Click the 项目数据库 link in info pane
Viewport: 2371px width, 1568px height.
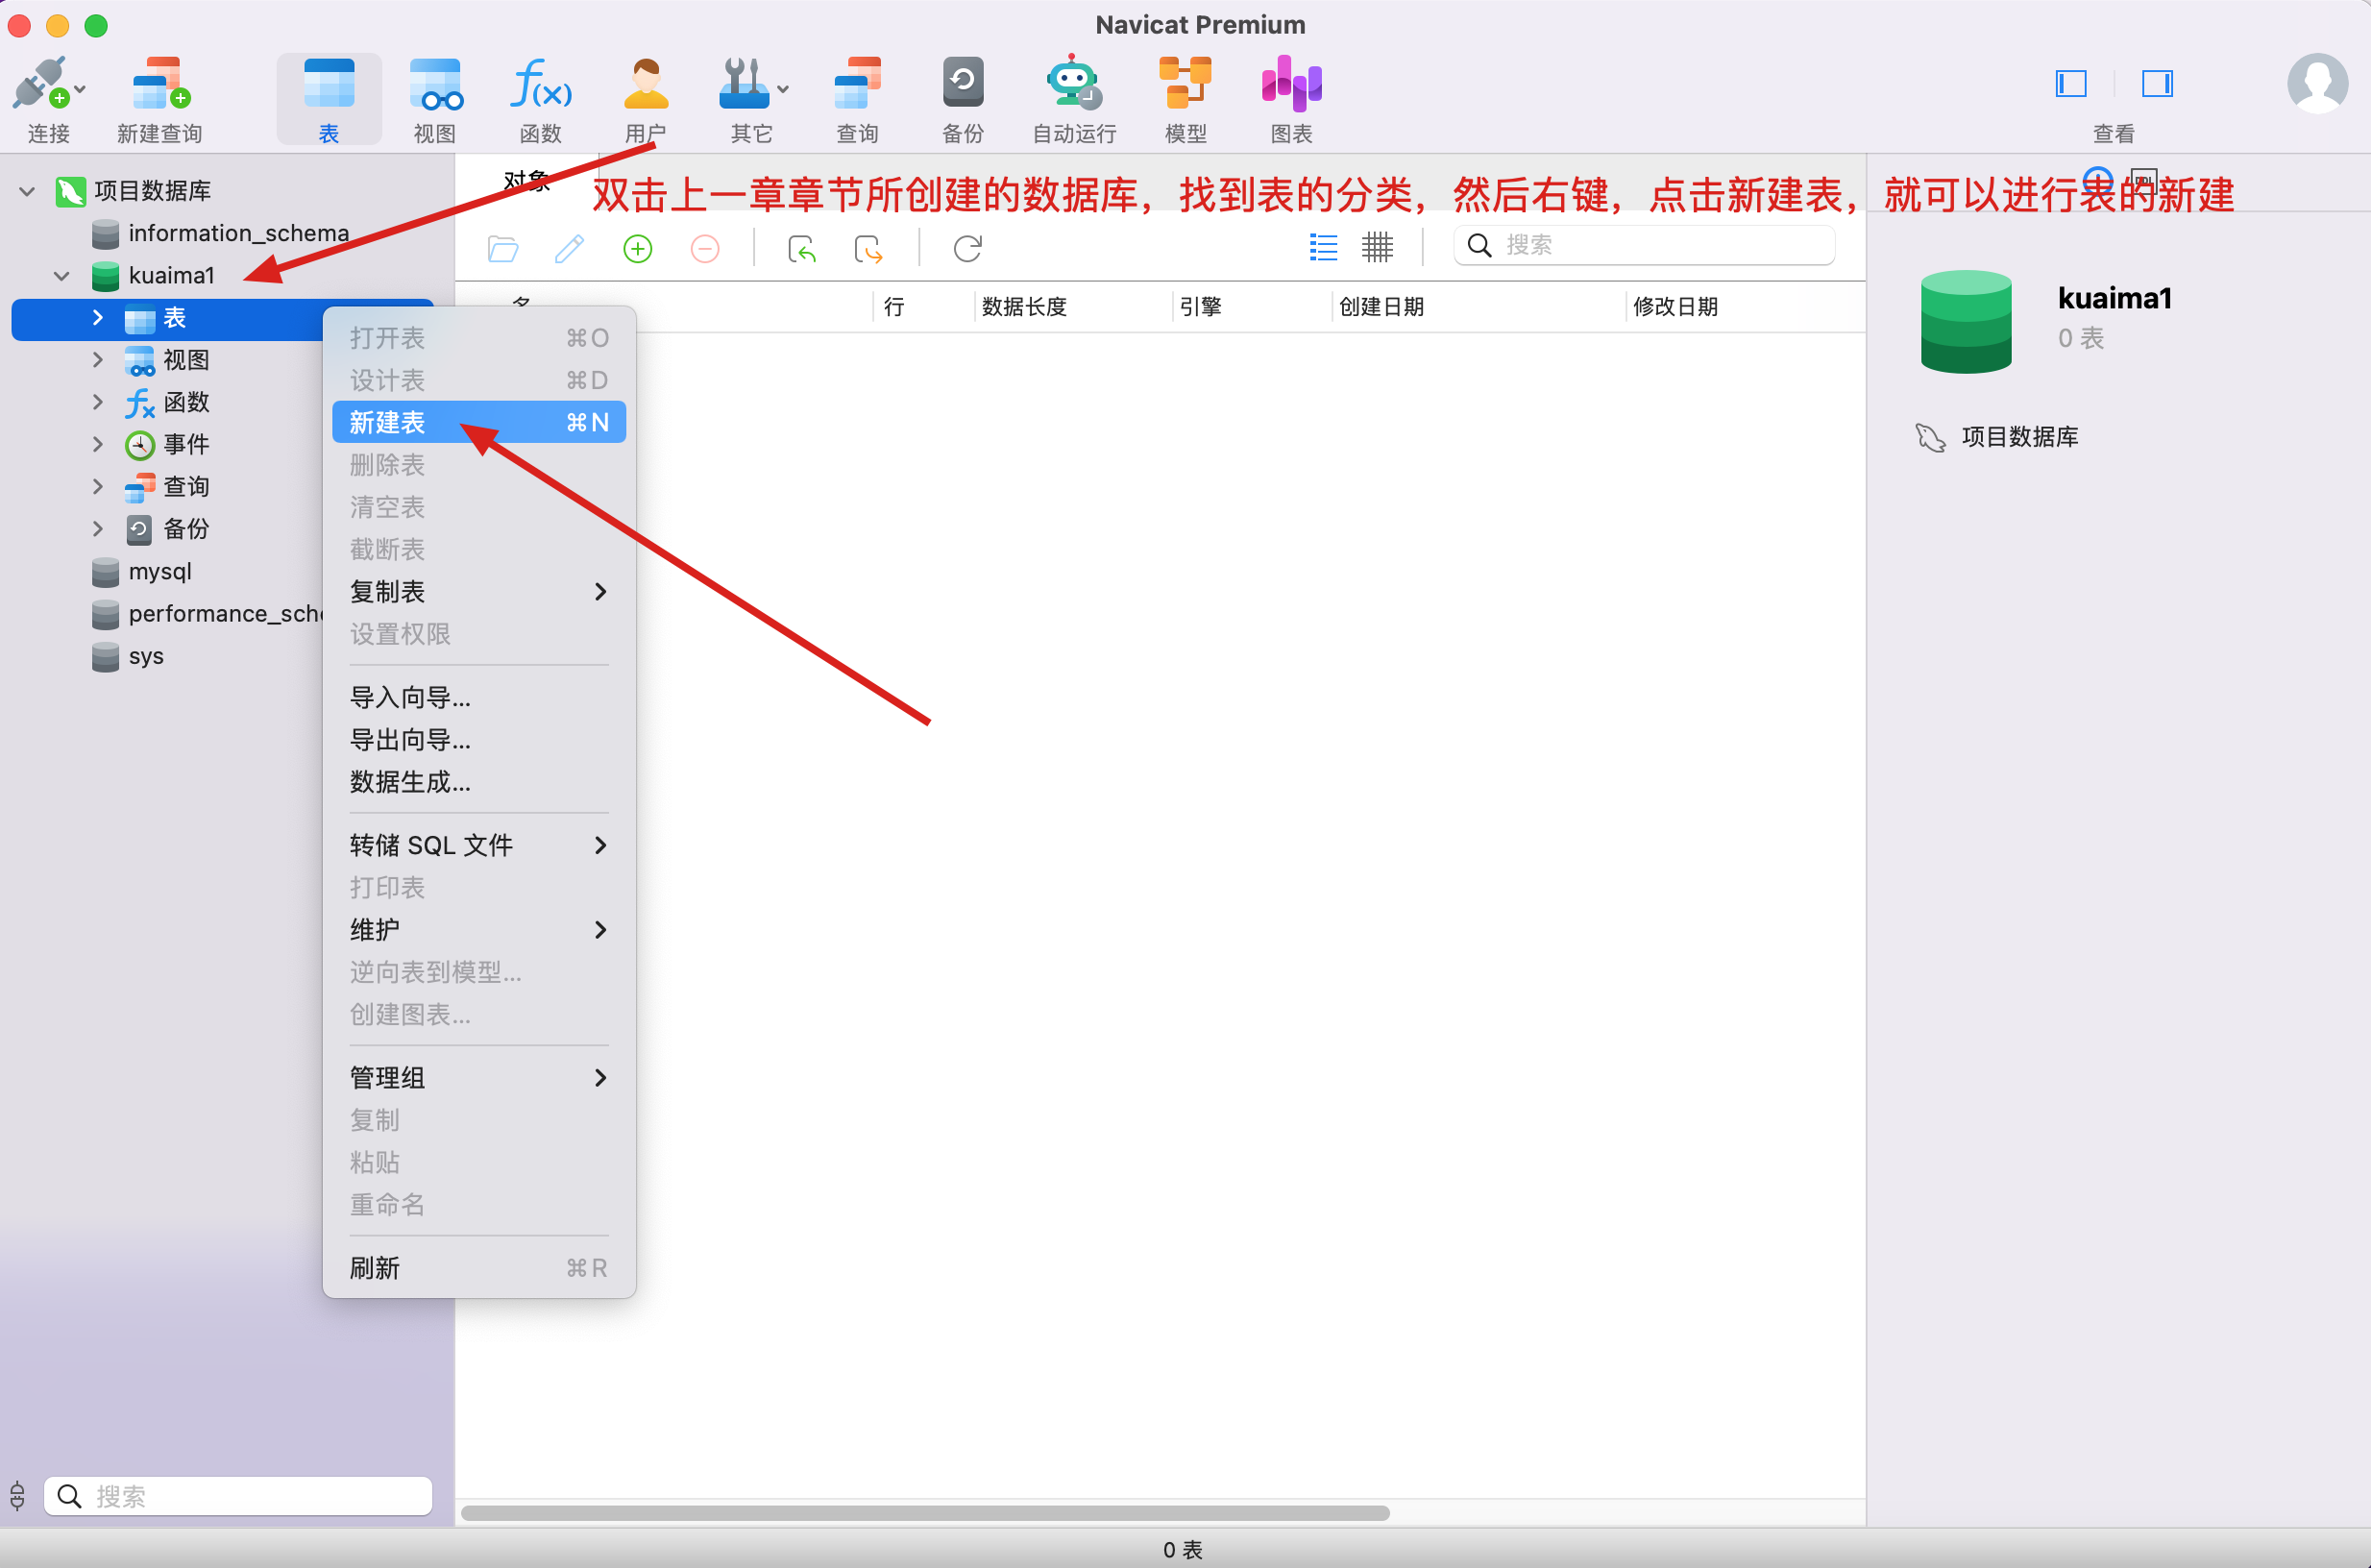click(2019, 436)
